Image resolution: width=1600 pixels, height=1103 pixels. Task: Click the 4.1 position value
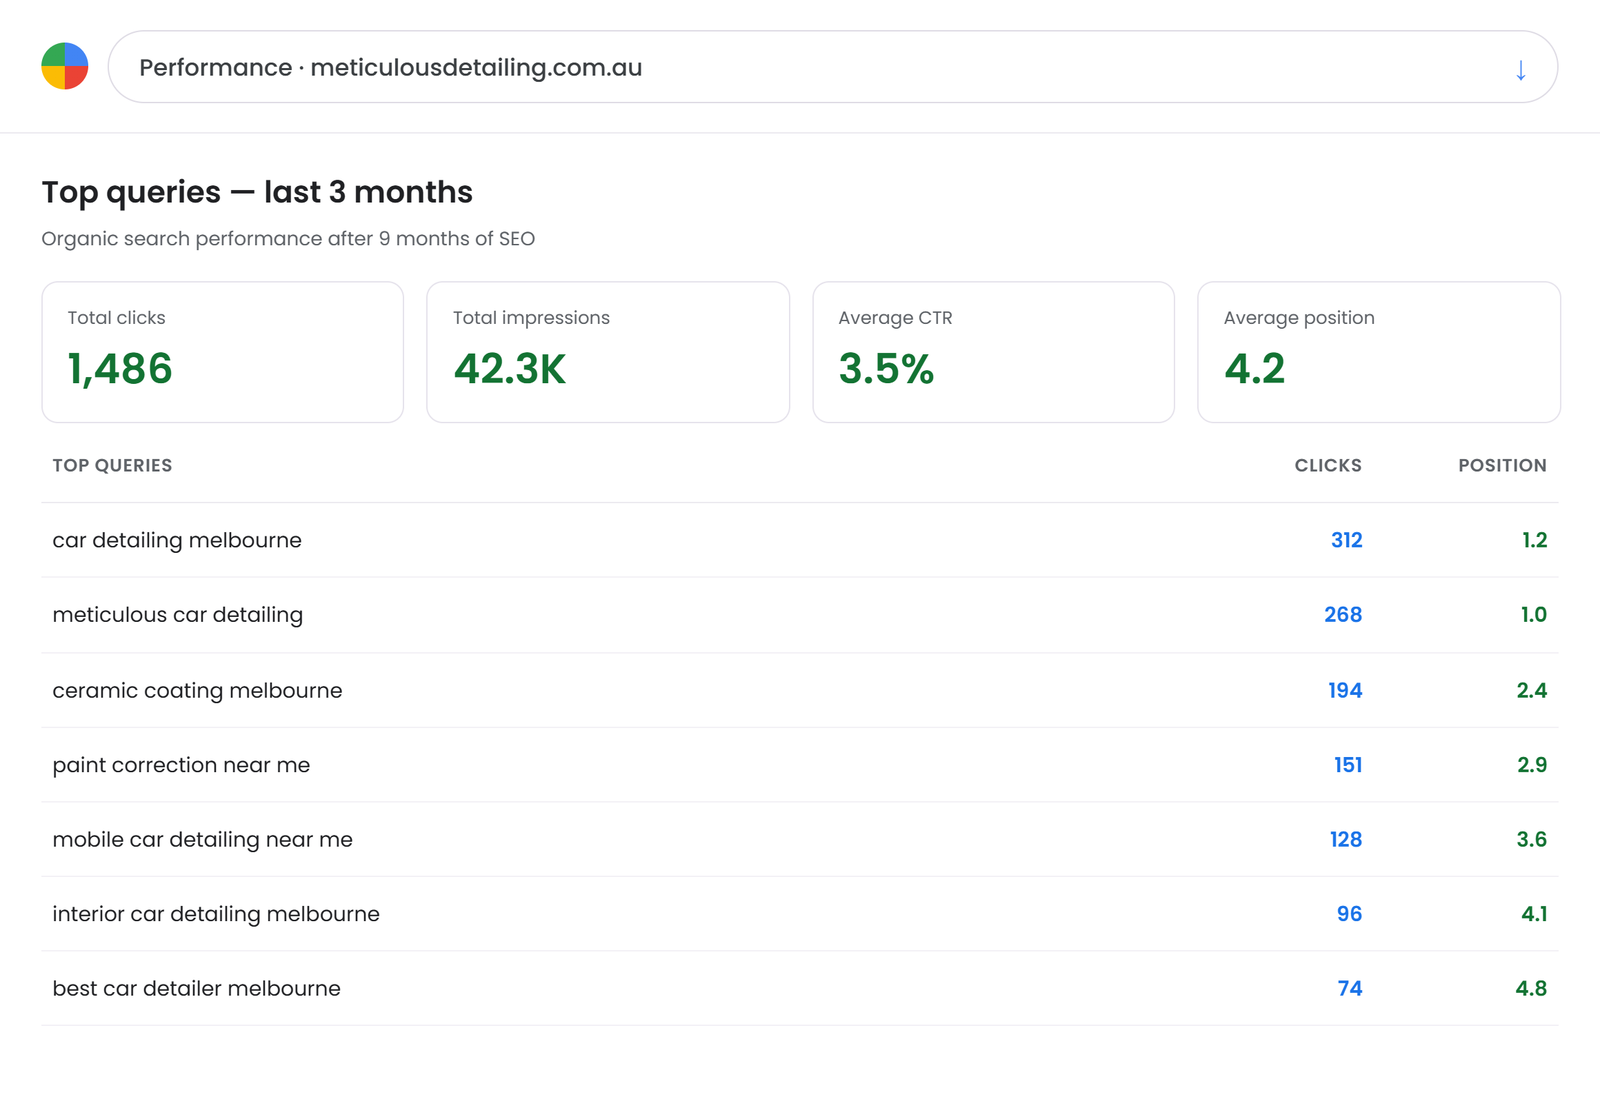coord(1534,914)
